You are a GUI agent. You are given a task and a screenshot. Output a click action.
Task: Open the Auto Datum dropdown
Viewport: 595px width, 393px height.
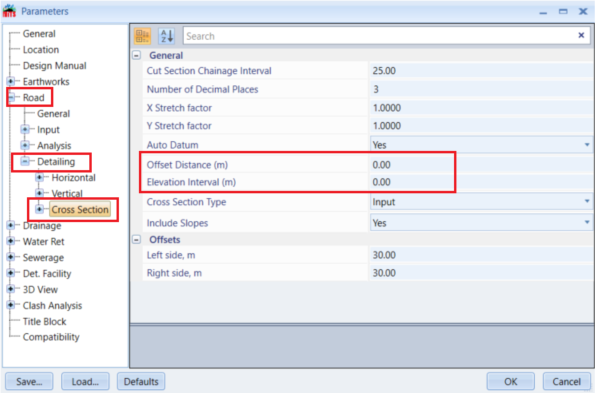point(587,145)
